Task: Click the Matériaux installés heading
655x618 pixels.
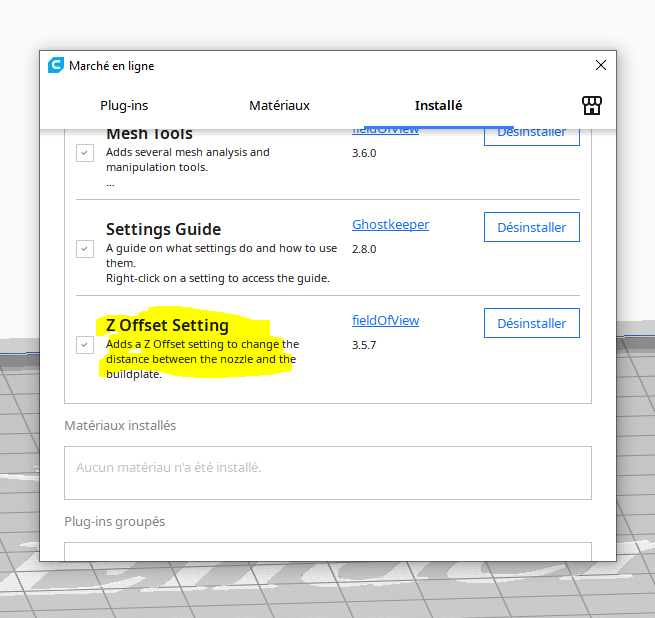Action: (x=120, y=425)
